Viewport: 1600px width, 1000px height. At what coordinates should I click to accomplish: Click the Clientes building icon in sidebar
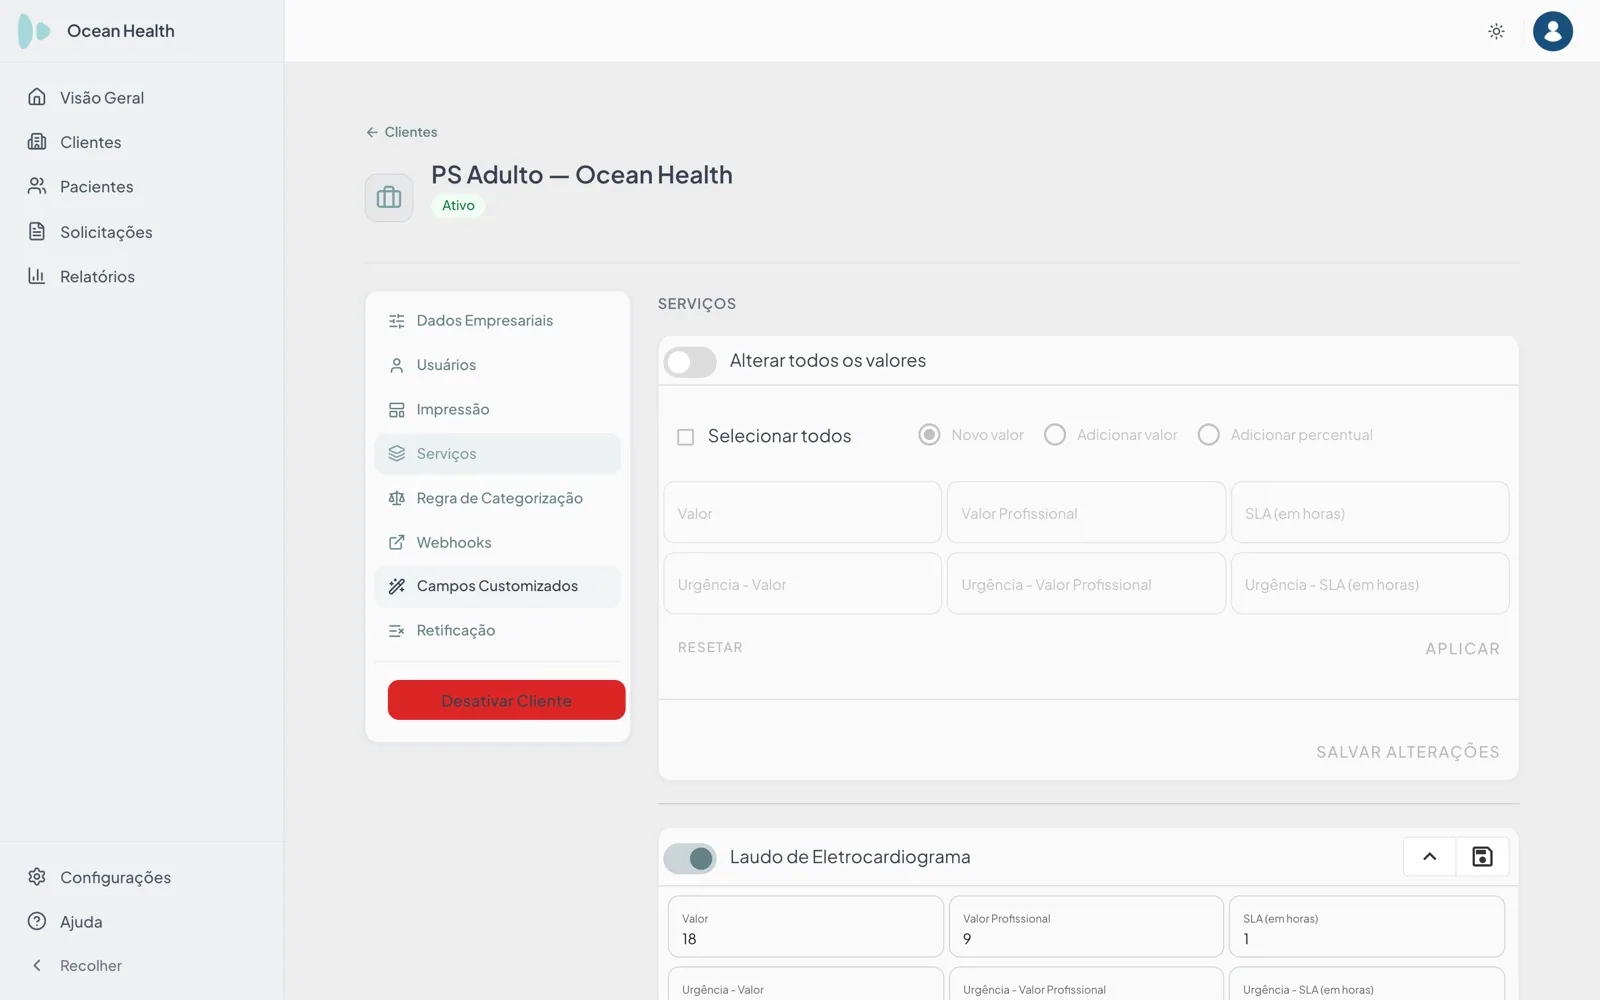click(37, 142)
